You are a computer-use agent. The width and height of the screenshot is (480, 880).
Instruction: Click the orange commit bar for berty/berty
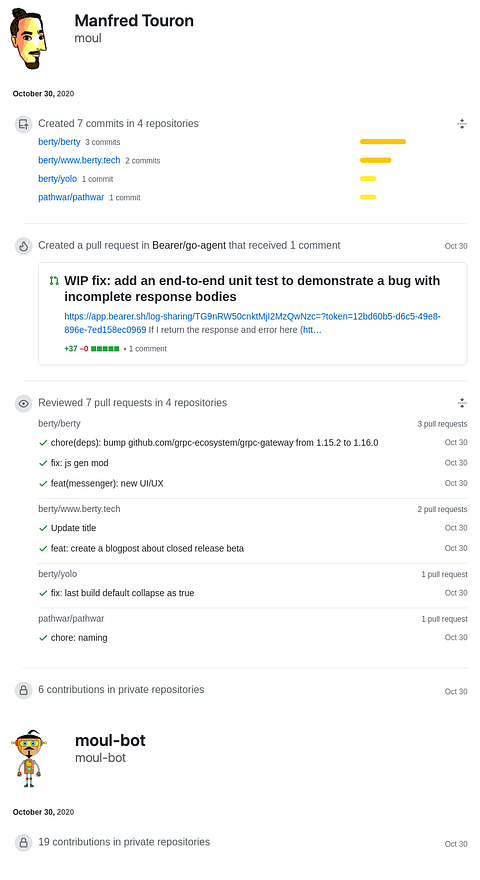point(383,141)
